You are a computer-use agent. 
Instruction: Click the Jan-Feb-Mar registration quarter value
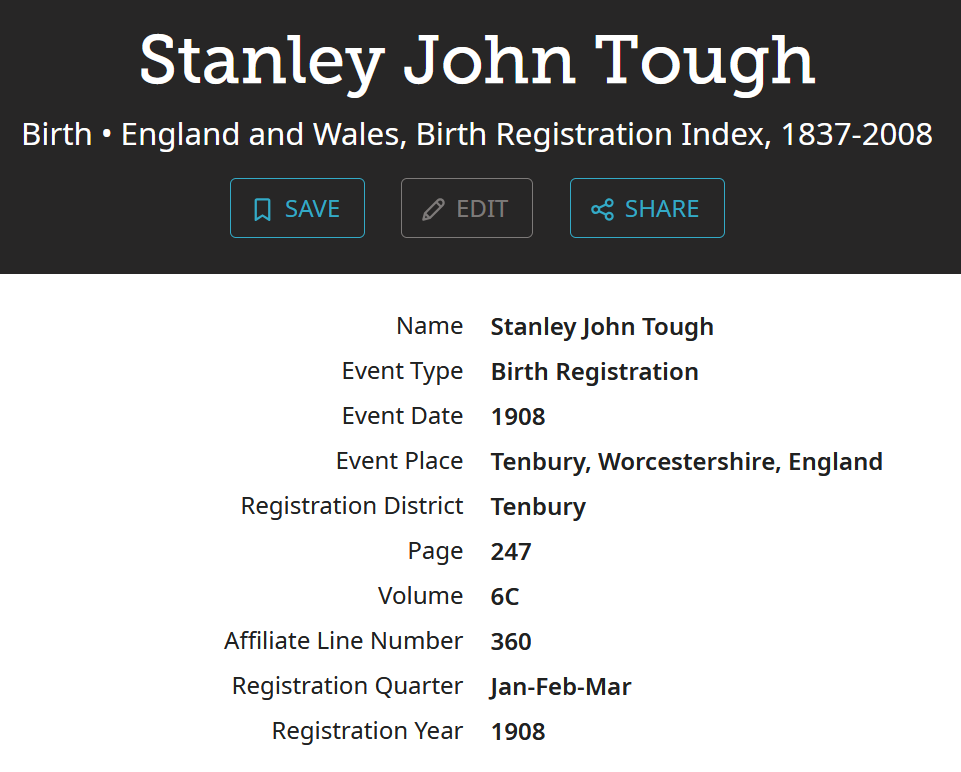click(x=560, y=687)
